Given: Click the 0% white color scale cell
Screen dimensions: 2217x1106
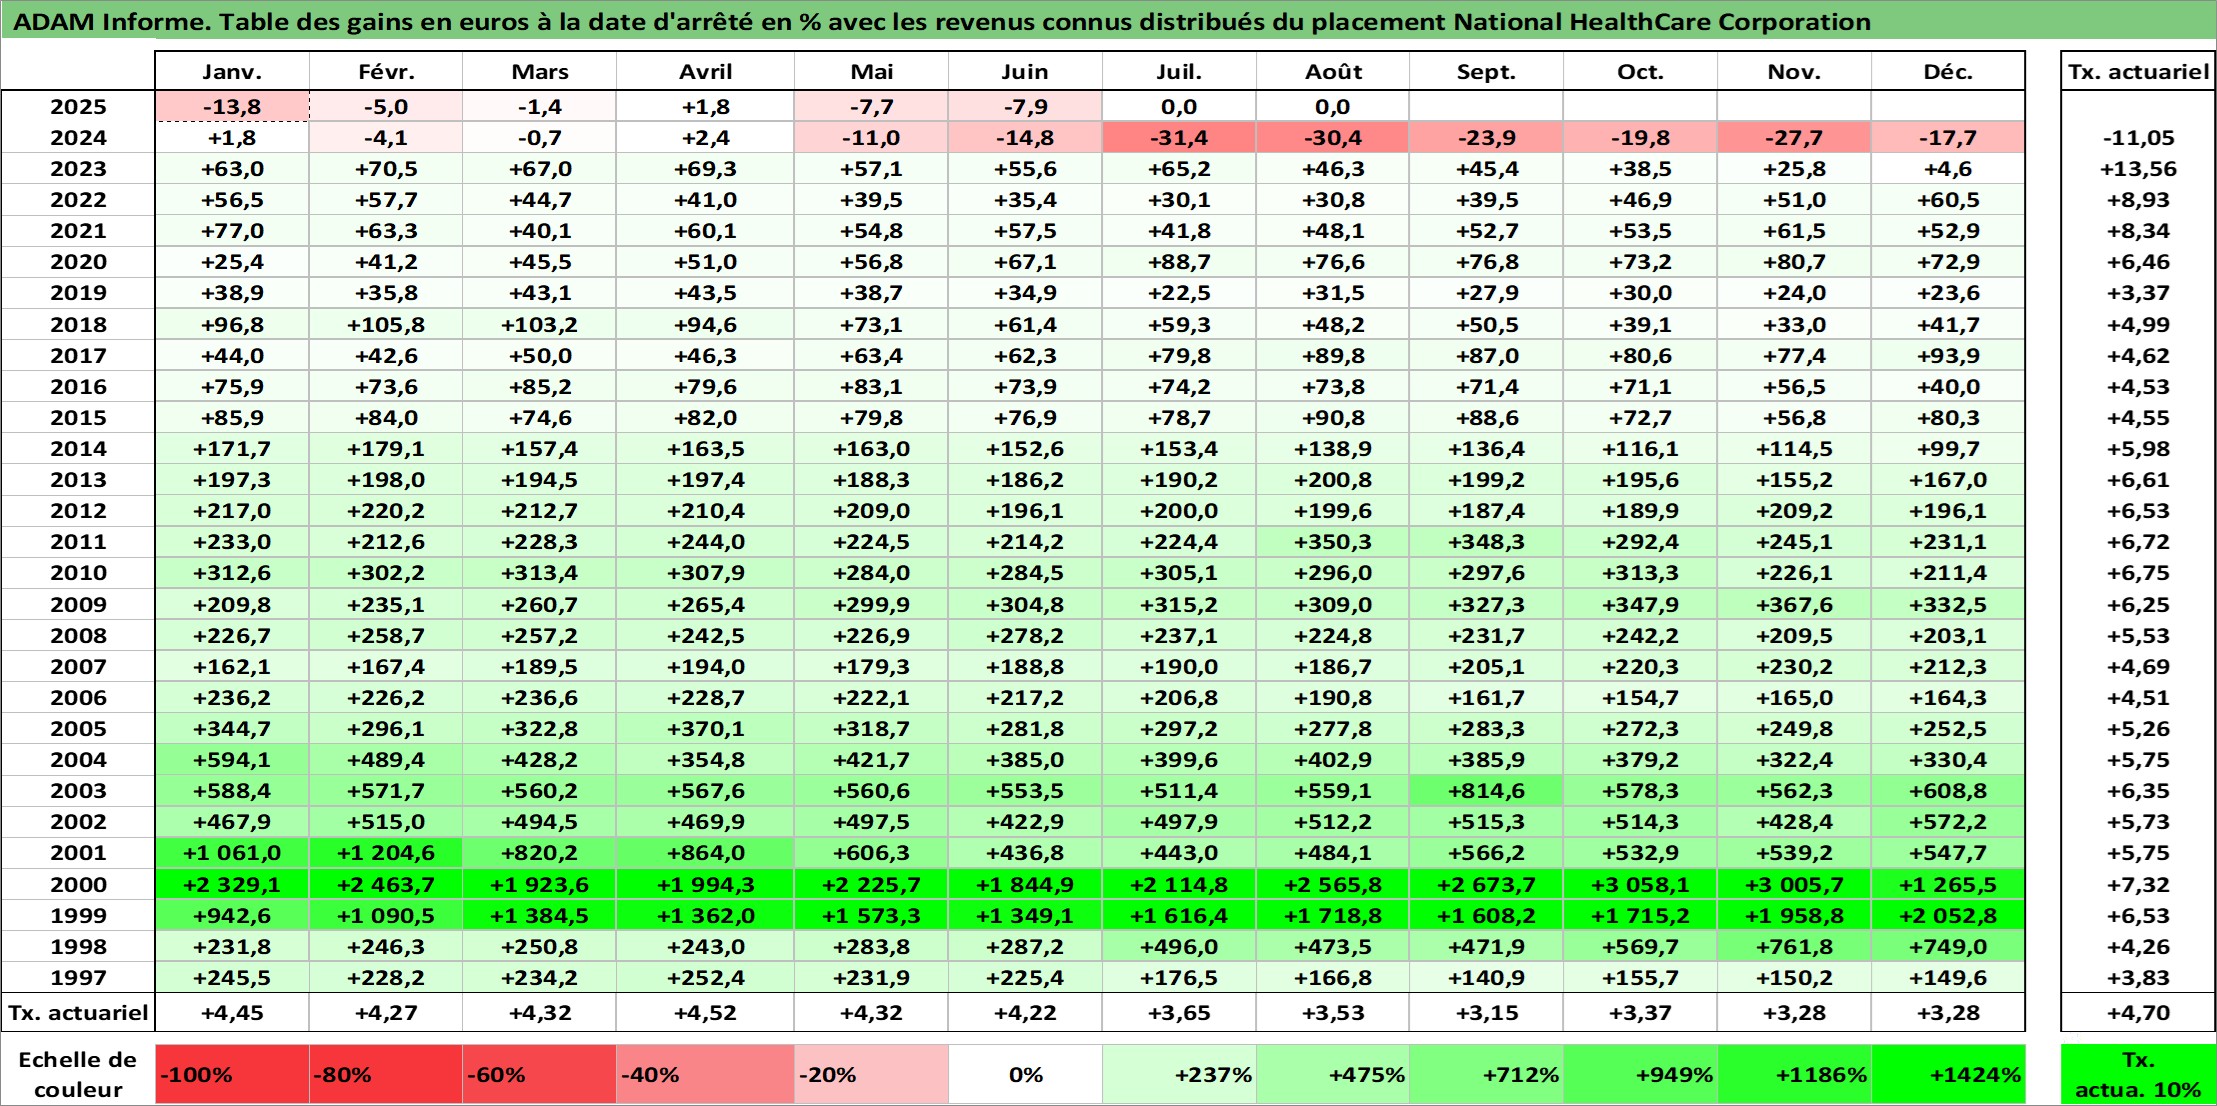Looking at the screenshot, I should [x=1025, y=1075].
